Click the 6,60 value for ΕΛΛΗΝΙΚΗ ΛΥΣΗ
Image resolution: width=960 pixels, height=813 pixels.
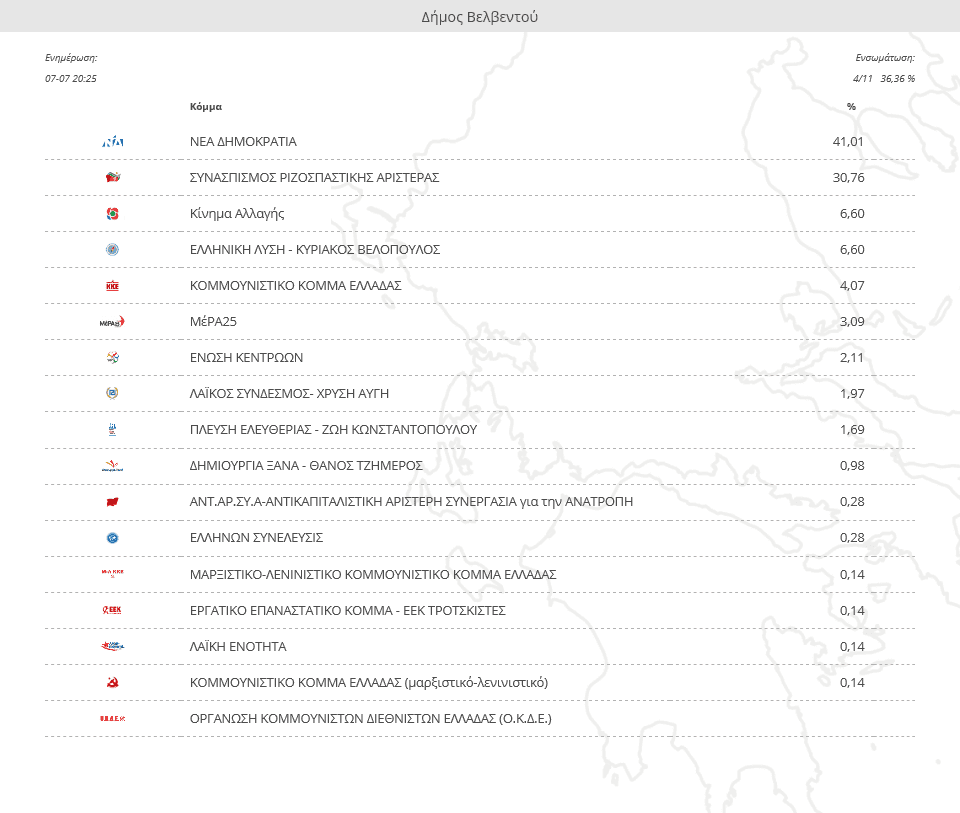click(x=852, y=250)
